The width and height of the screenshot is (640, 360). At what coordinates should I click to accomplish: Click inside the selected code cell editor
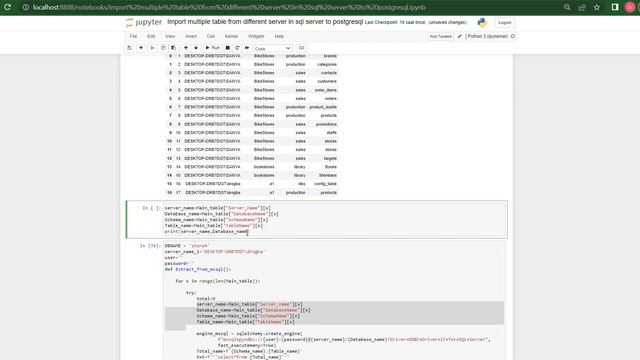click(x=335, y=220)
